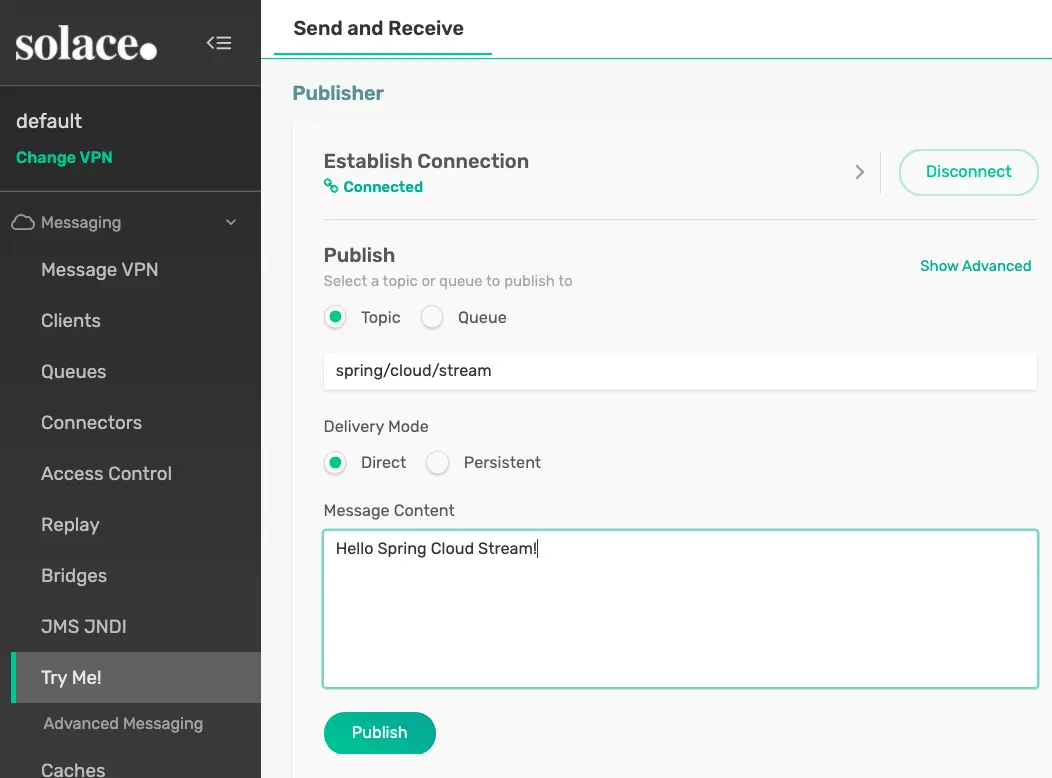The height and width of the screenshot is (778, 1052).
Task: Click the Solace logo
Action: (x=86, y=45)
